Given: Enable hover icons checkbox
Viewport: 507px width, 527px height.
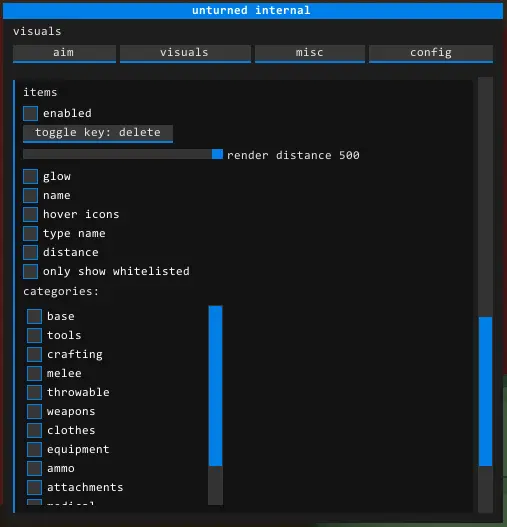Looking at the screenshot, I should tap(30, 214).
